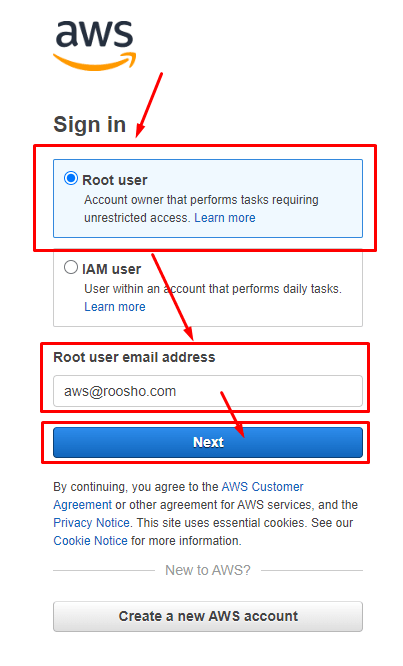Open Learn more link for Root user
This screenshot has height=666, width=403.
pyautogui.click(x=225, y=218)
